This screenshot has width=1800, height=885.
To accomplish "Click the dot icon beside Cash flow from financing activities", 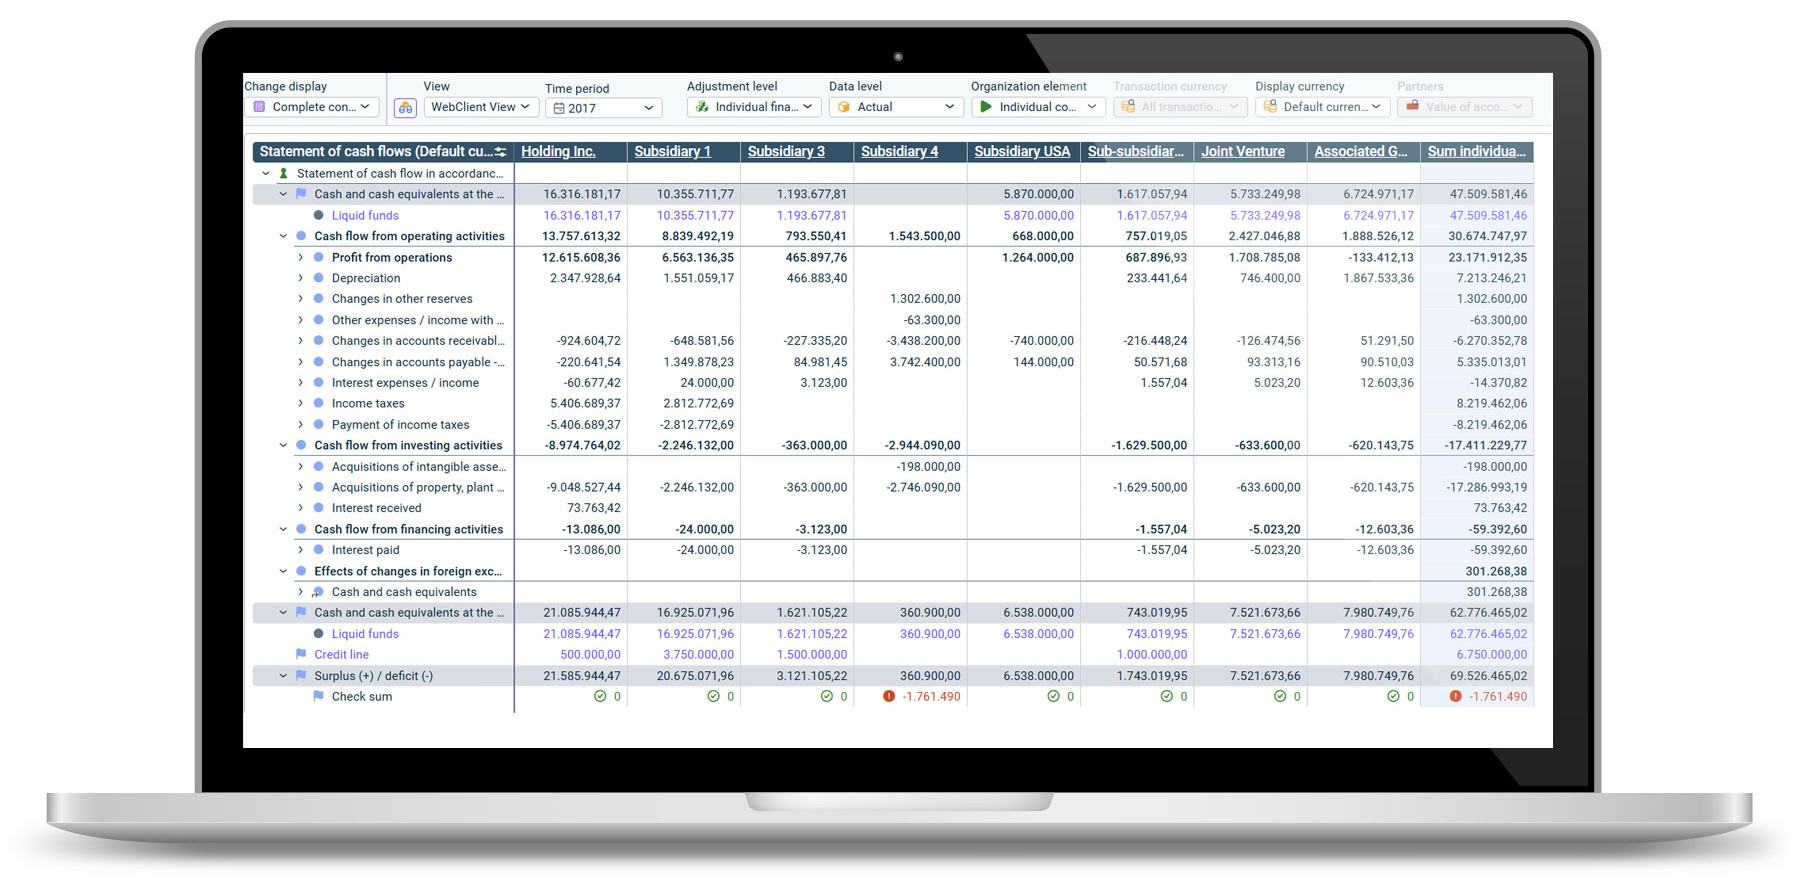I will (x=301, y=529).
